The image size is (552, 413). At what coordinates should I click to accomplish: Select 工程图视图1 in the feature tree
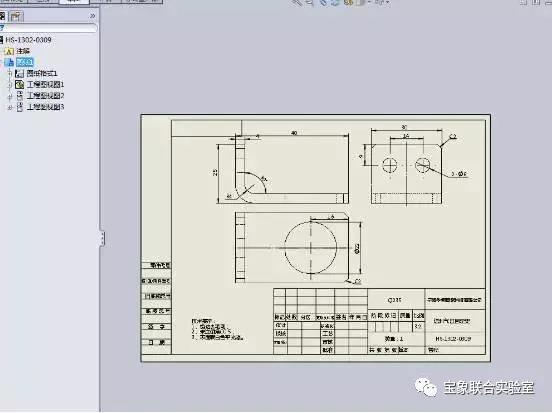pos(45,85)
